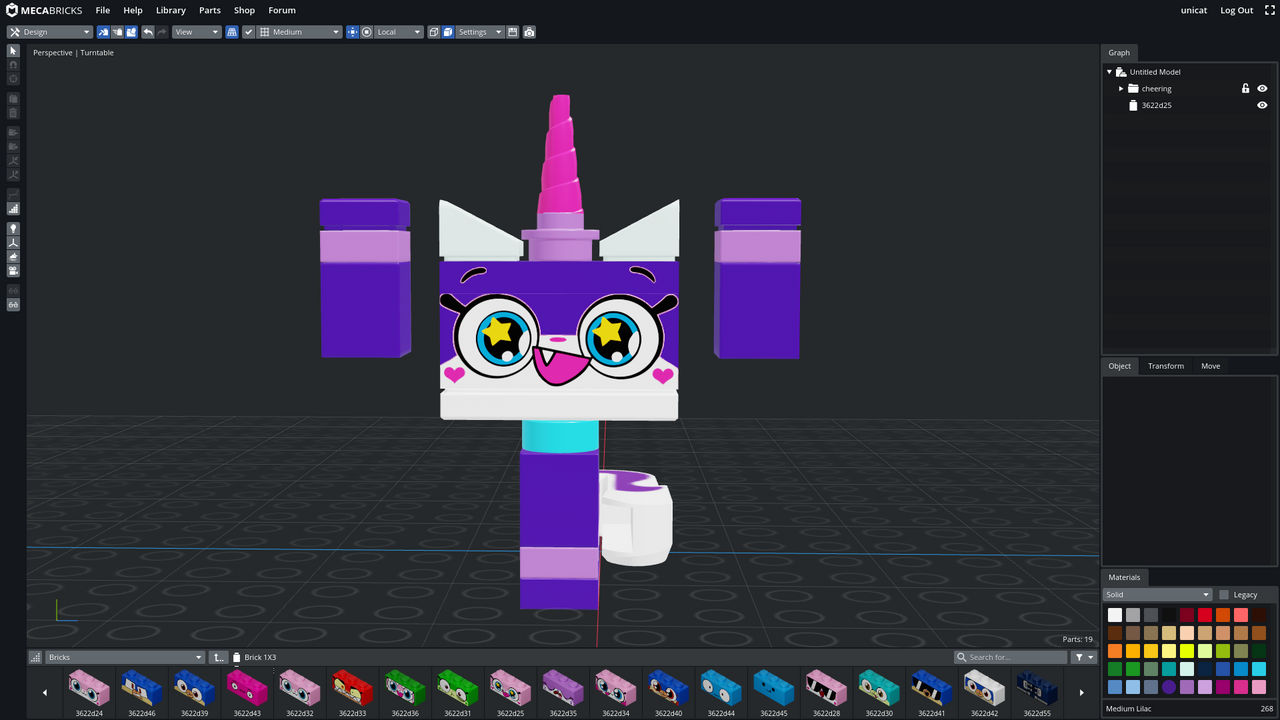Viewport: 1280px width, 720px height.
Task: Click the Graph tab
Action: click(1119, 53)
